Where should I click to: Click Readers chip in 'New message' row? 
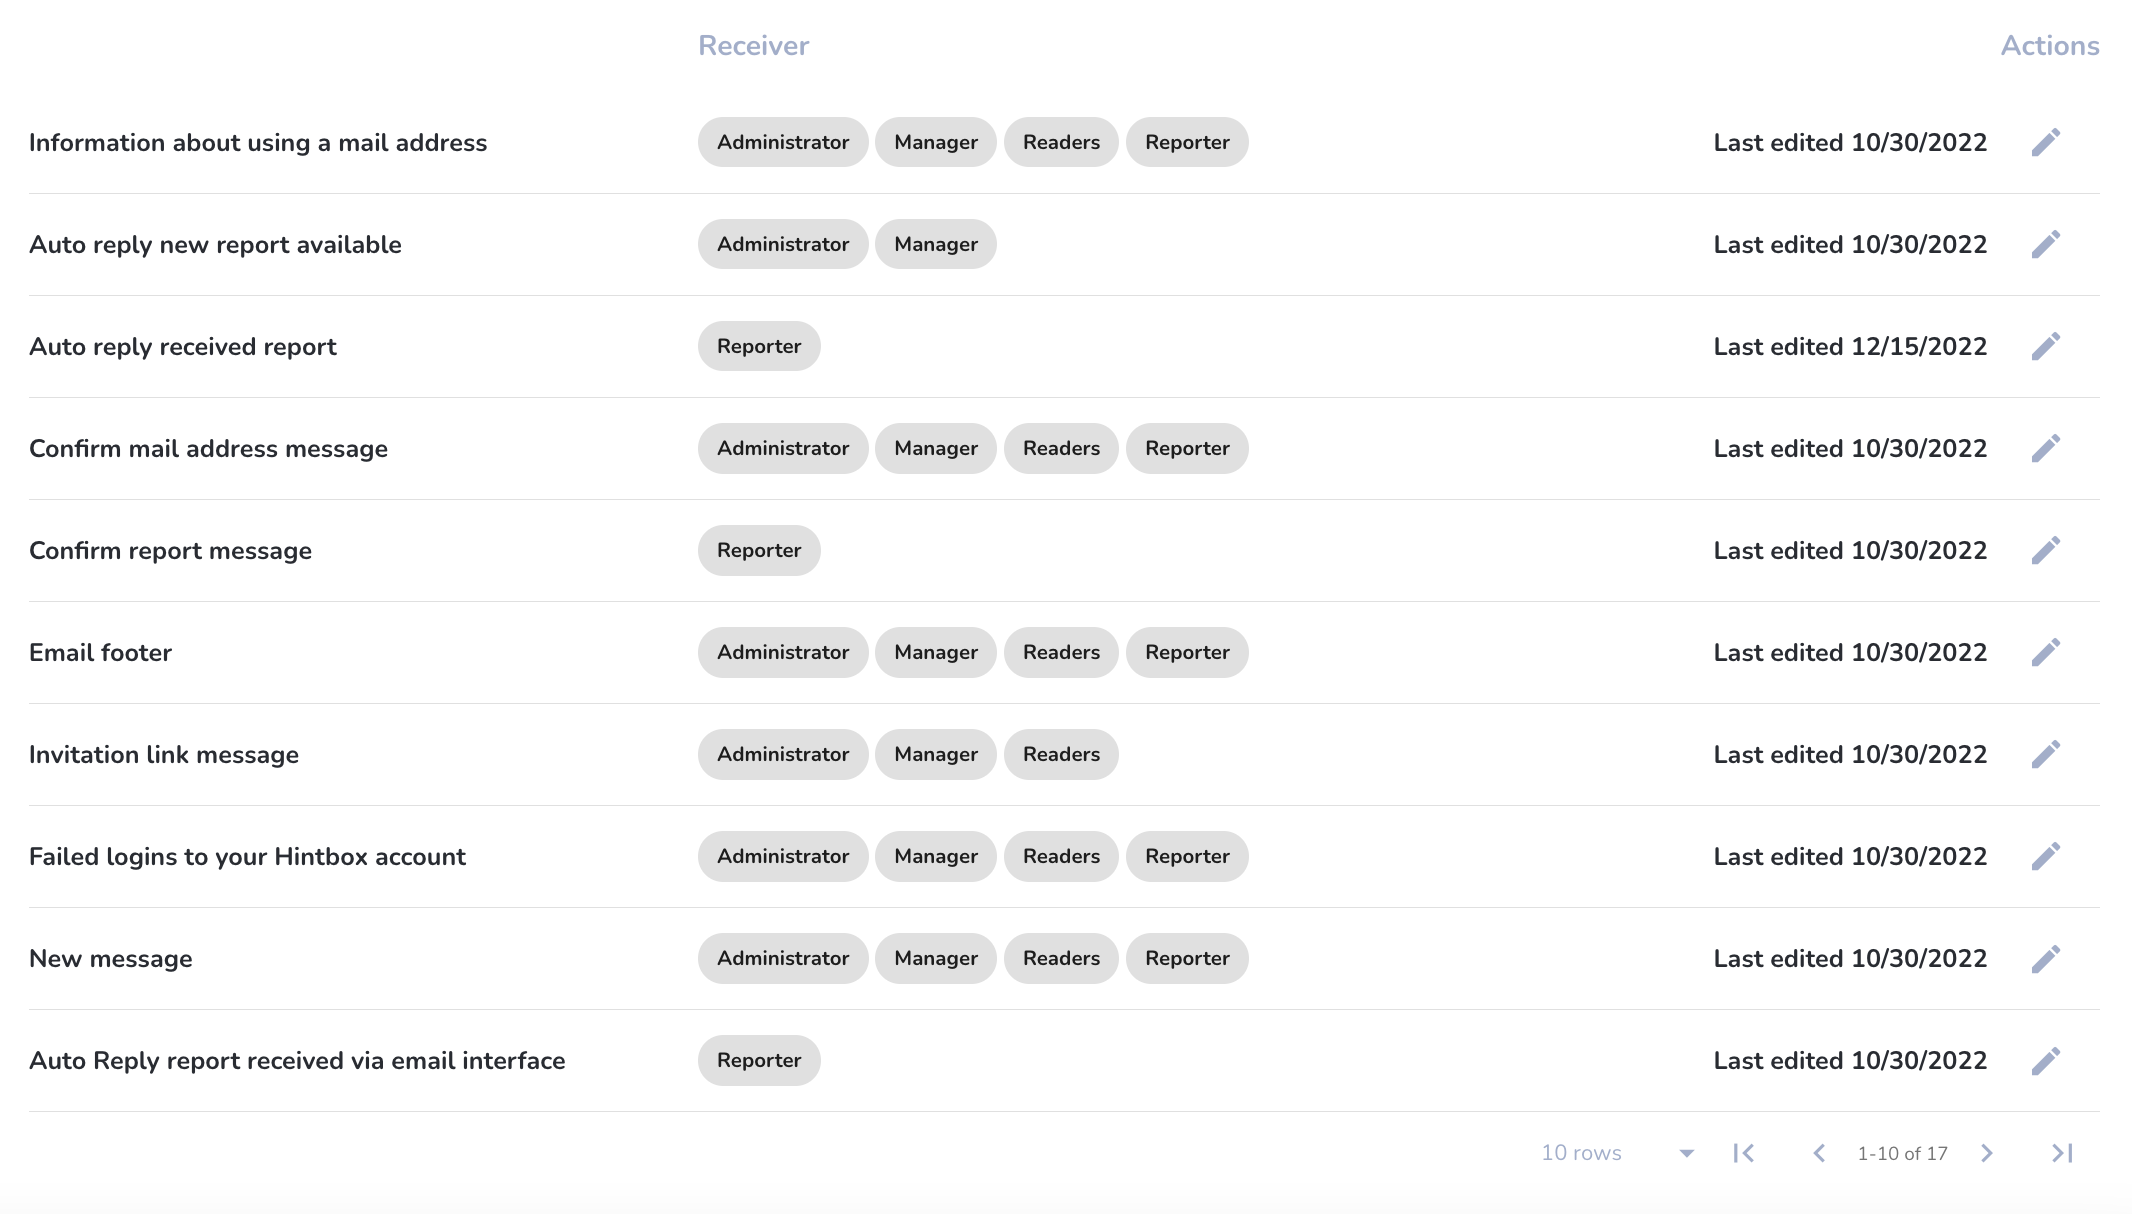point(1061,958)
